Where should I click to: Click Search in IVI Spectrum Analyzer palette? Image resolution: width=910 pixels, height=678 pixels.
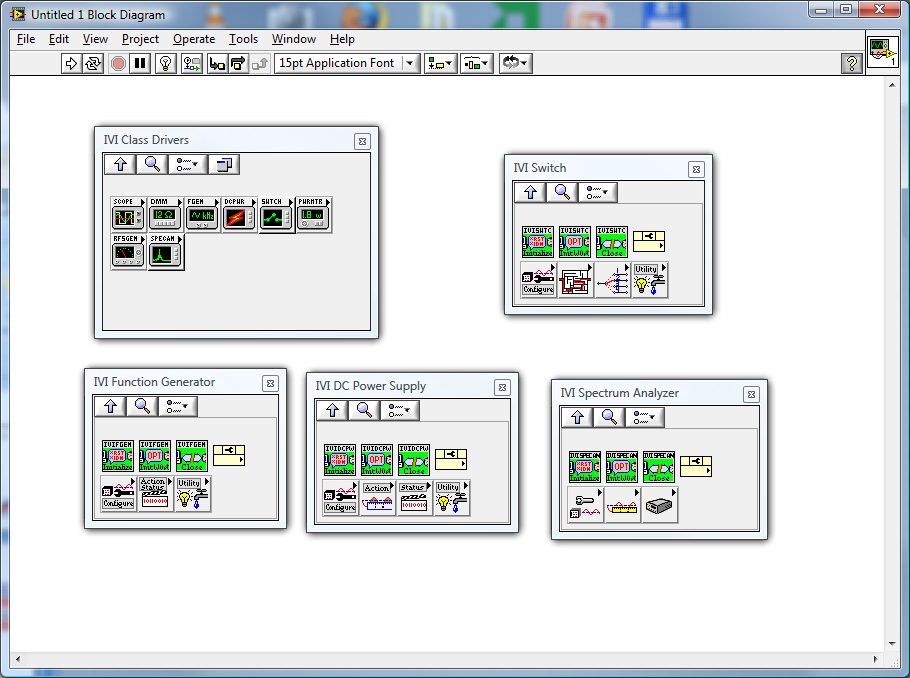coord(609,417)
